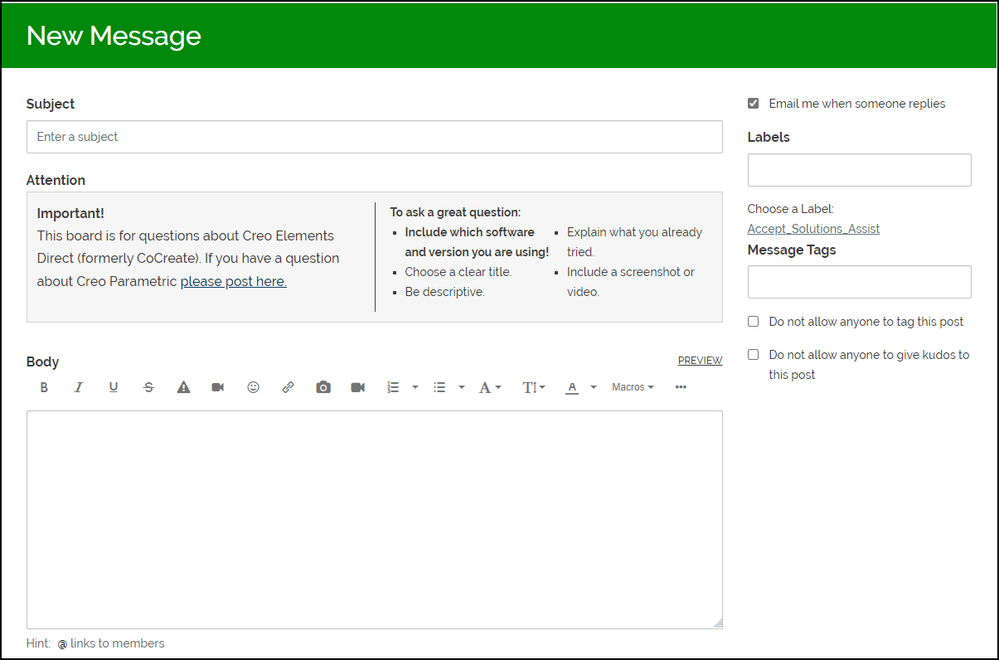The image size is (999, 660).
Task: Check Do not allow anyone to tag this post
Action: (x=753, y=322)
